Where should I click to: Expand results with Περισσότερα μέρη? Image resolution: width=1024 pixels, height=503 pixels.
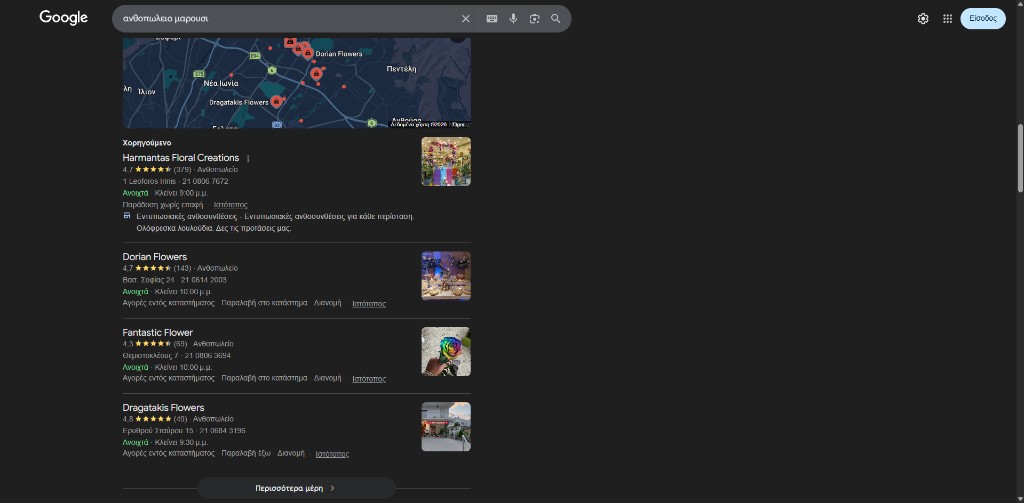point(296,488)
